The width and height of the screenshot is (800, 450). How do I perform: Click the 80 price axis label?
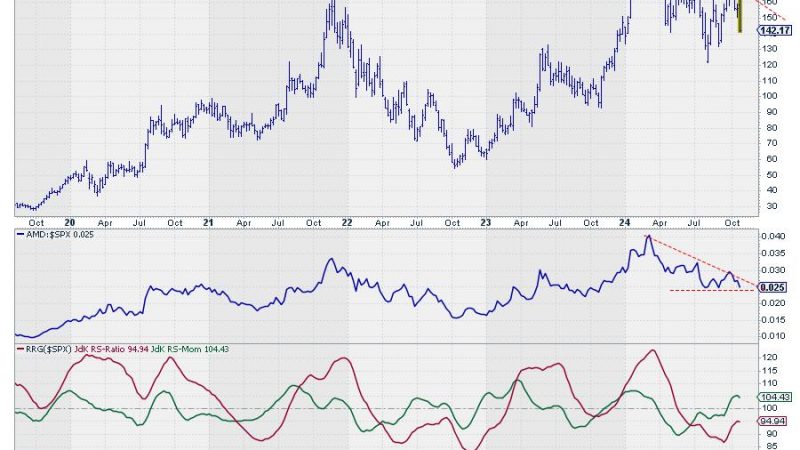click(772, 128)
